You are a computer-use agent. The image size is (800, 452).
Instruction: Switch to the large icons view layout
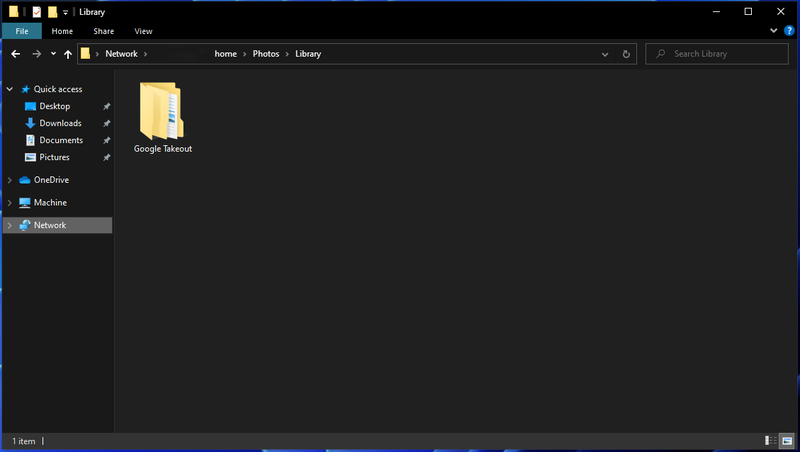pos(787,441)
